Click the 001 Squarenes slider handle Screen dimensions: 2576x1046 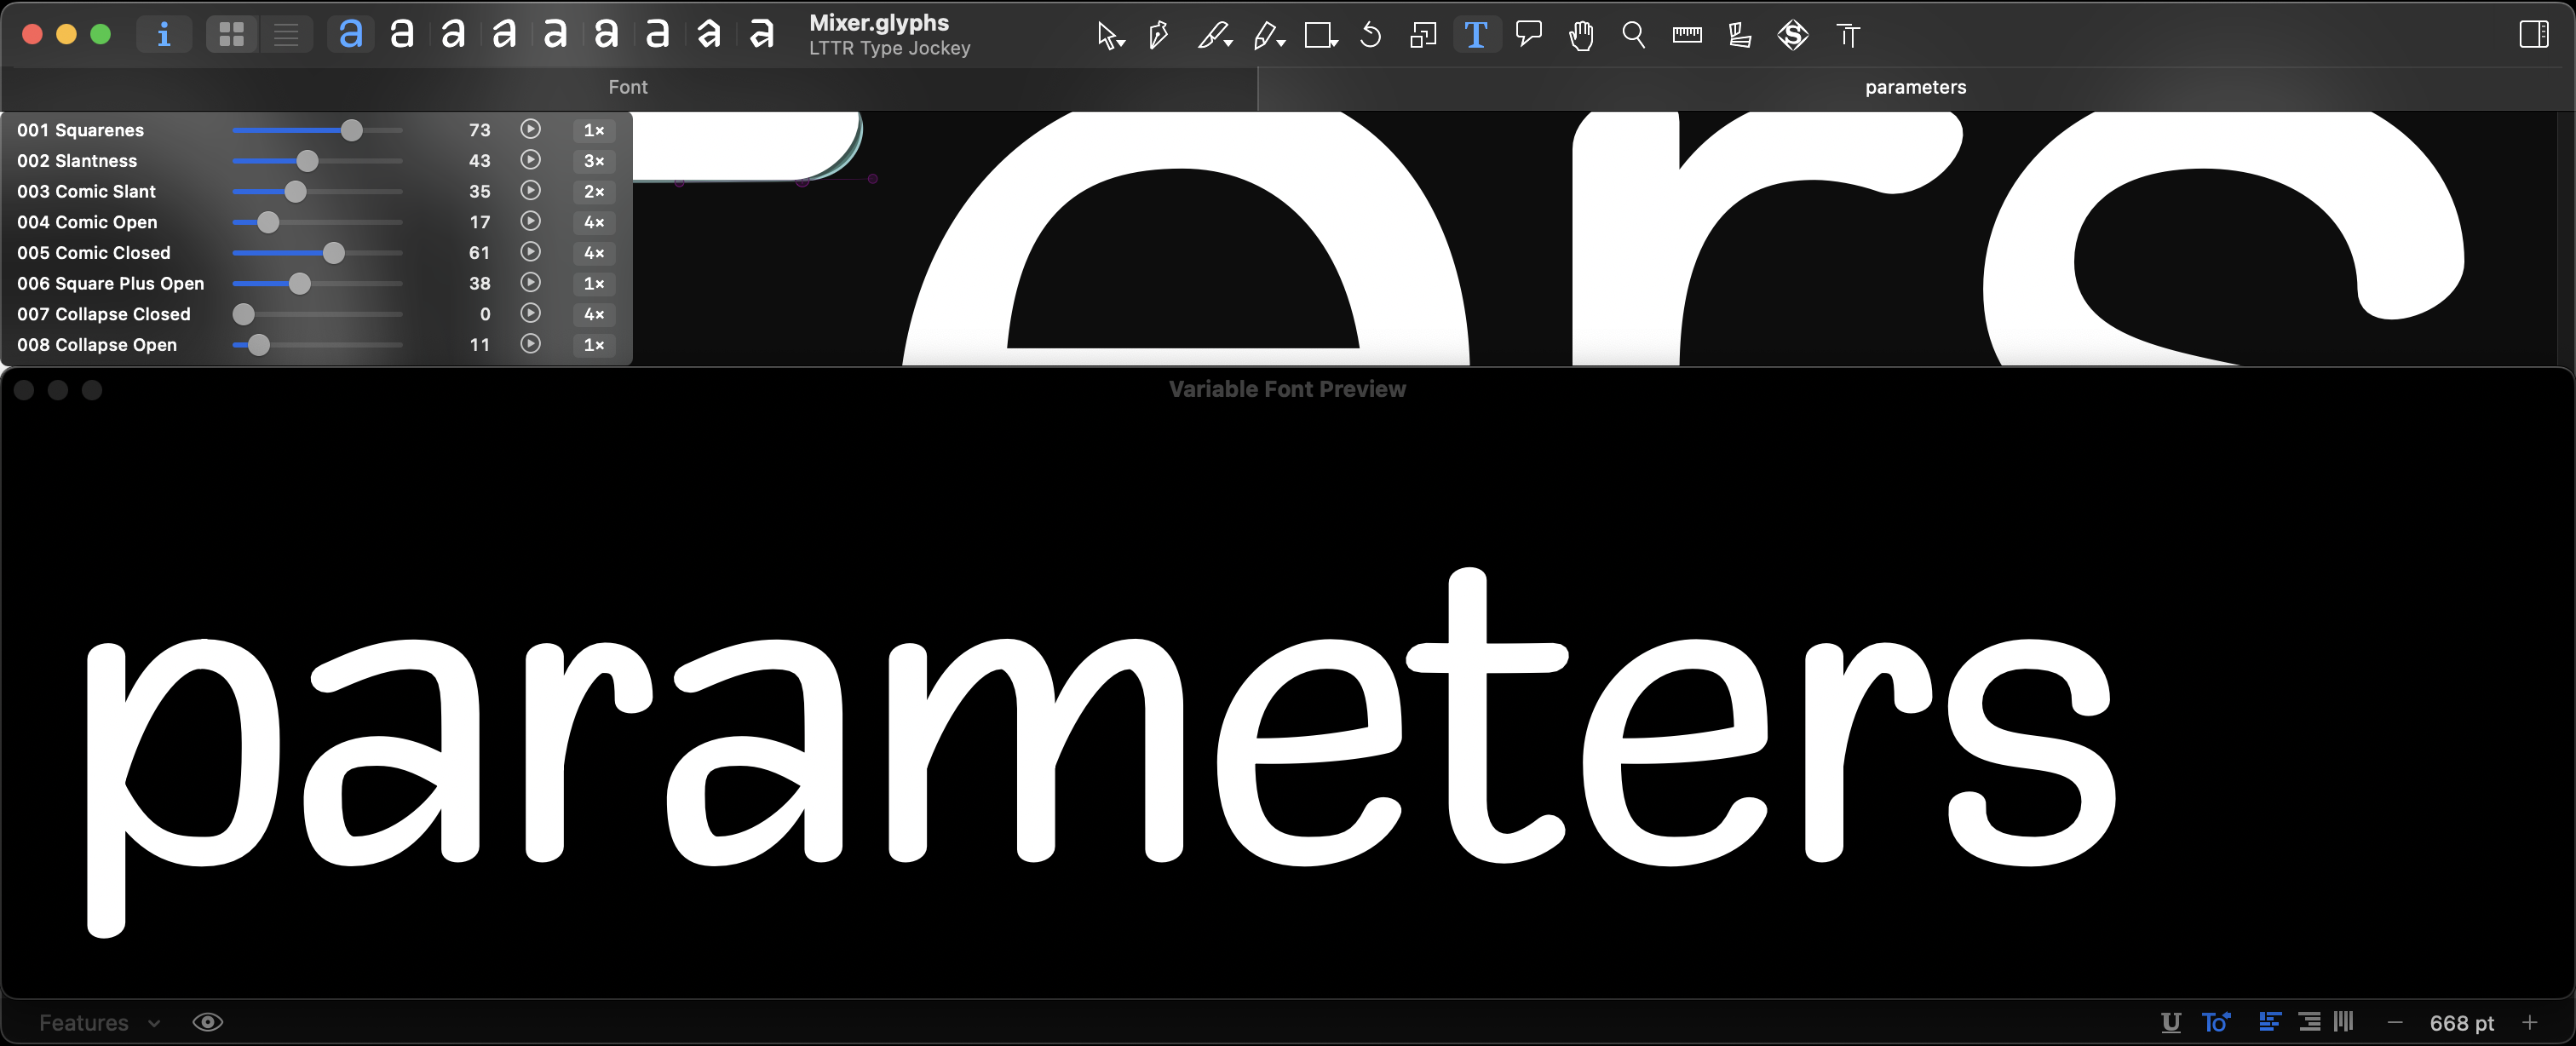[x=351, y=130]
